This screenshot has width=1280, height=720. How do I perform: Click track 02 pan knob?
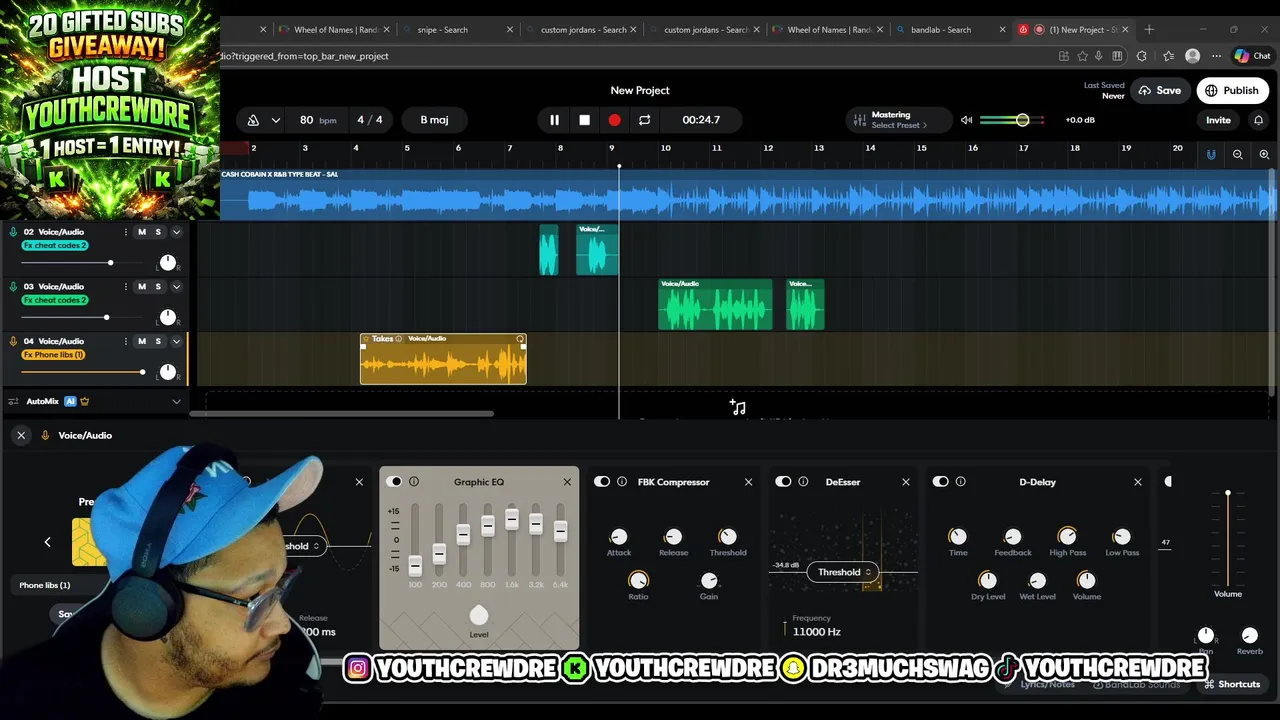coord(167,263)
